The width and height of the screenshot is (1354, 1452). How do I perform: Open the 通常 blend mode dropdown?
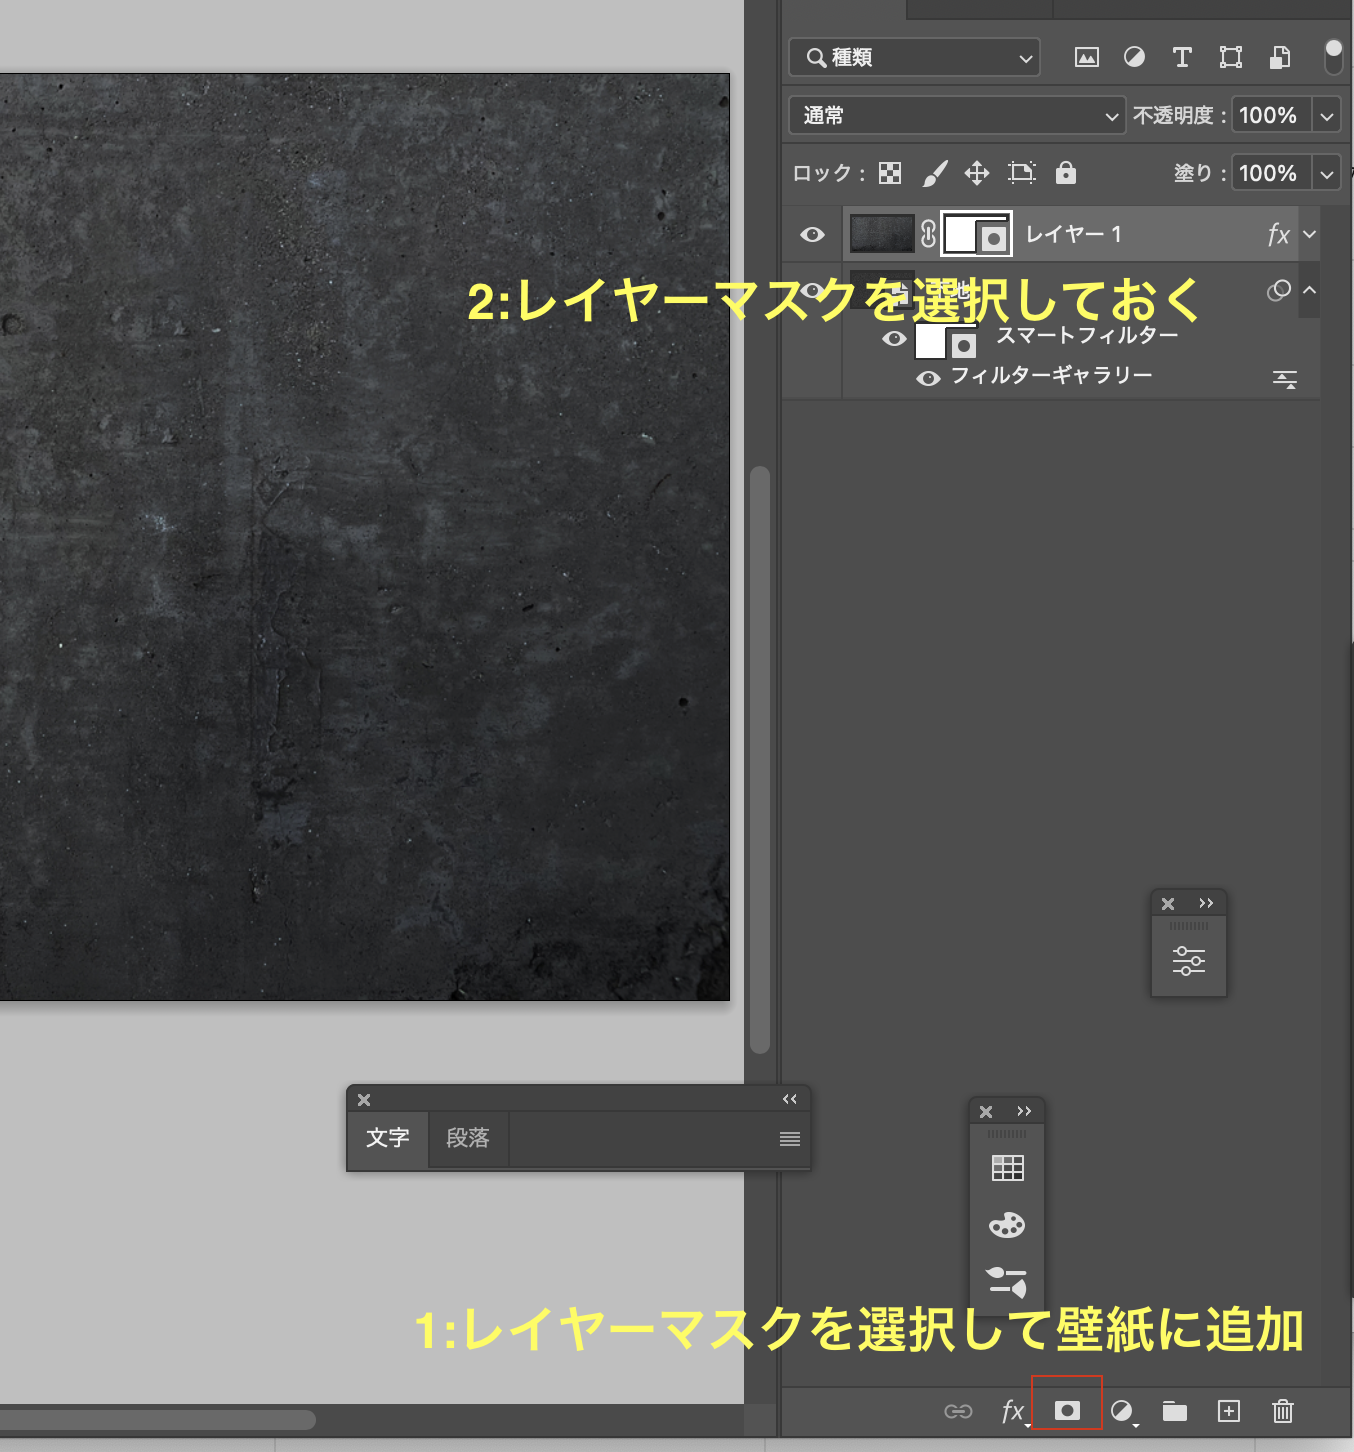click(957, 116)
